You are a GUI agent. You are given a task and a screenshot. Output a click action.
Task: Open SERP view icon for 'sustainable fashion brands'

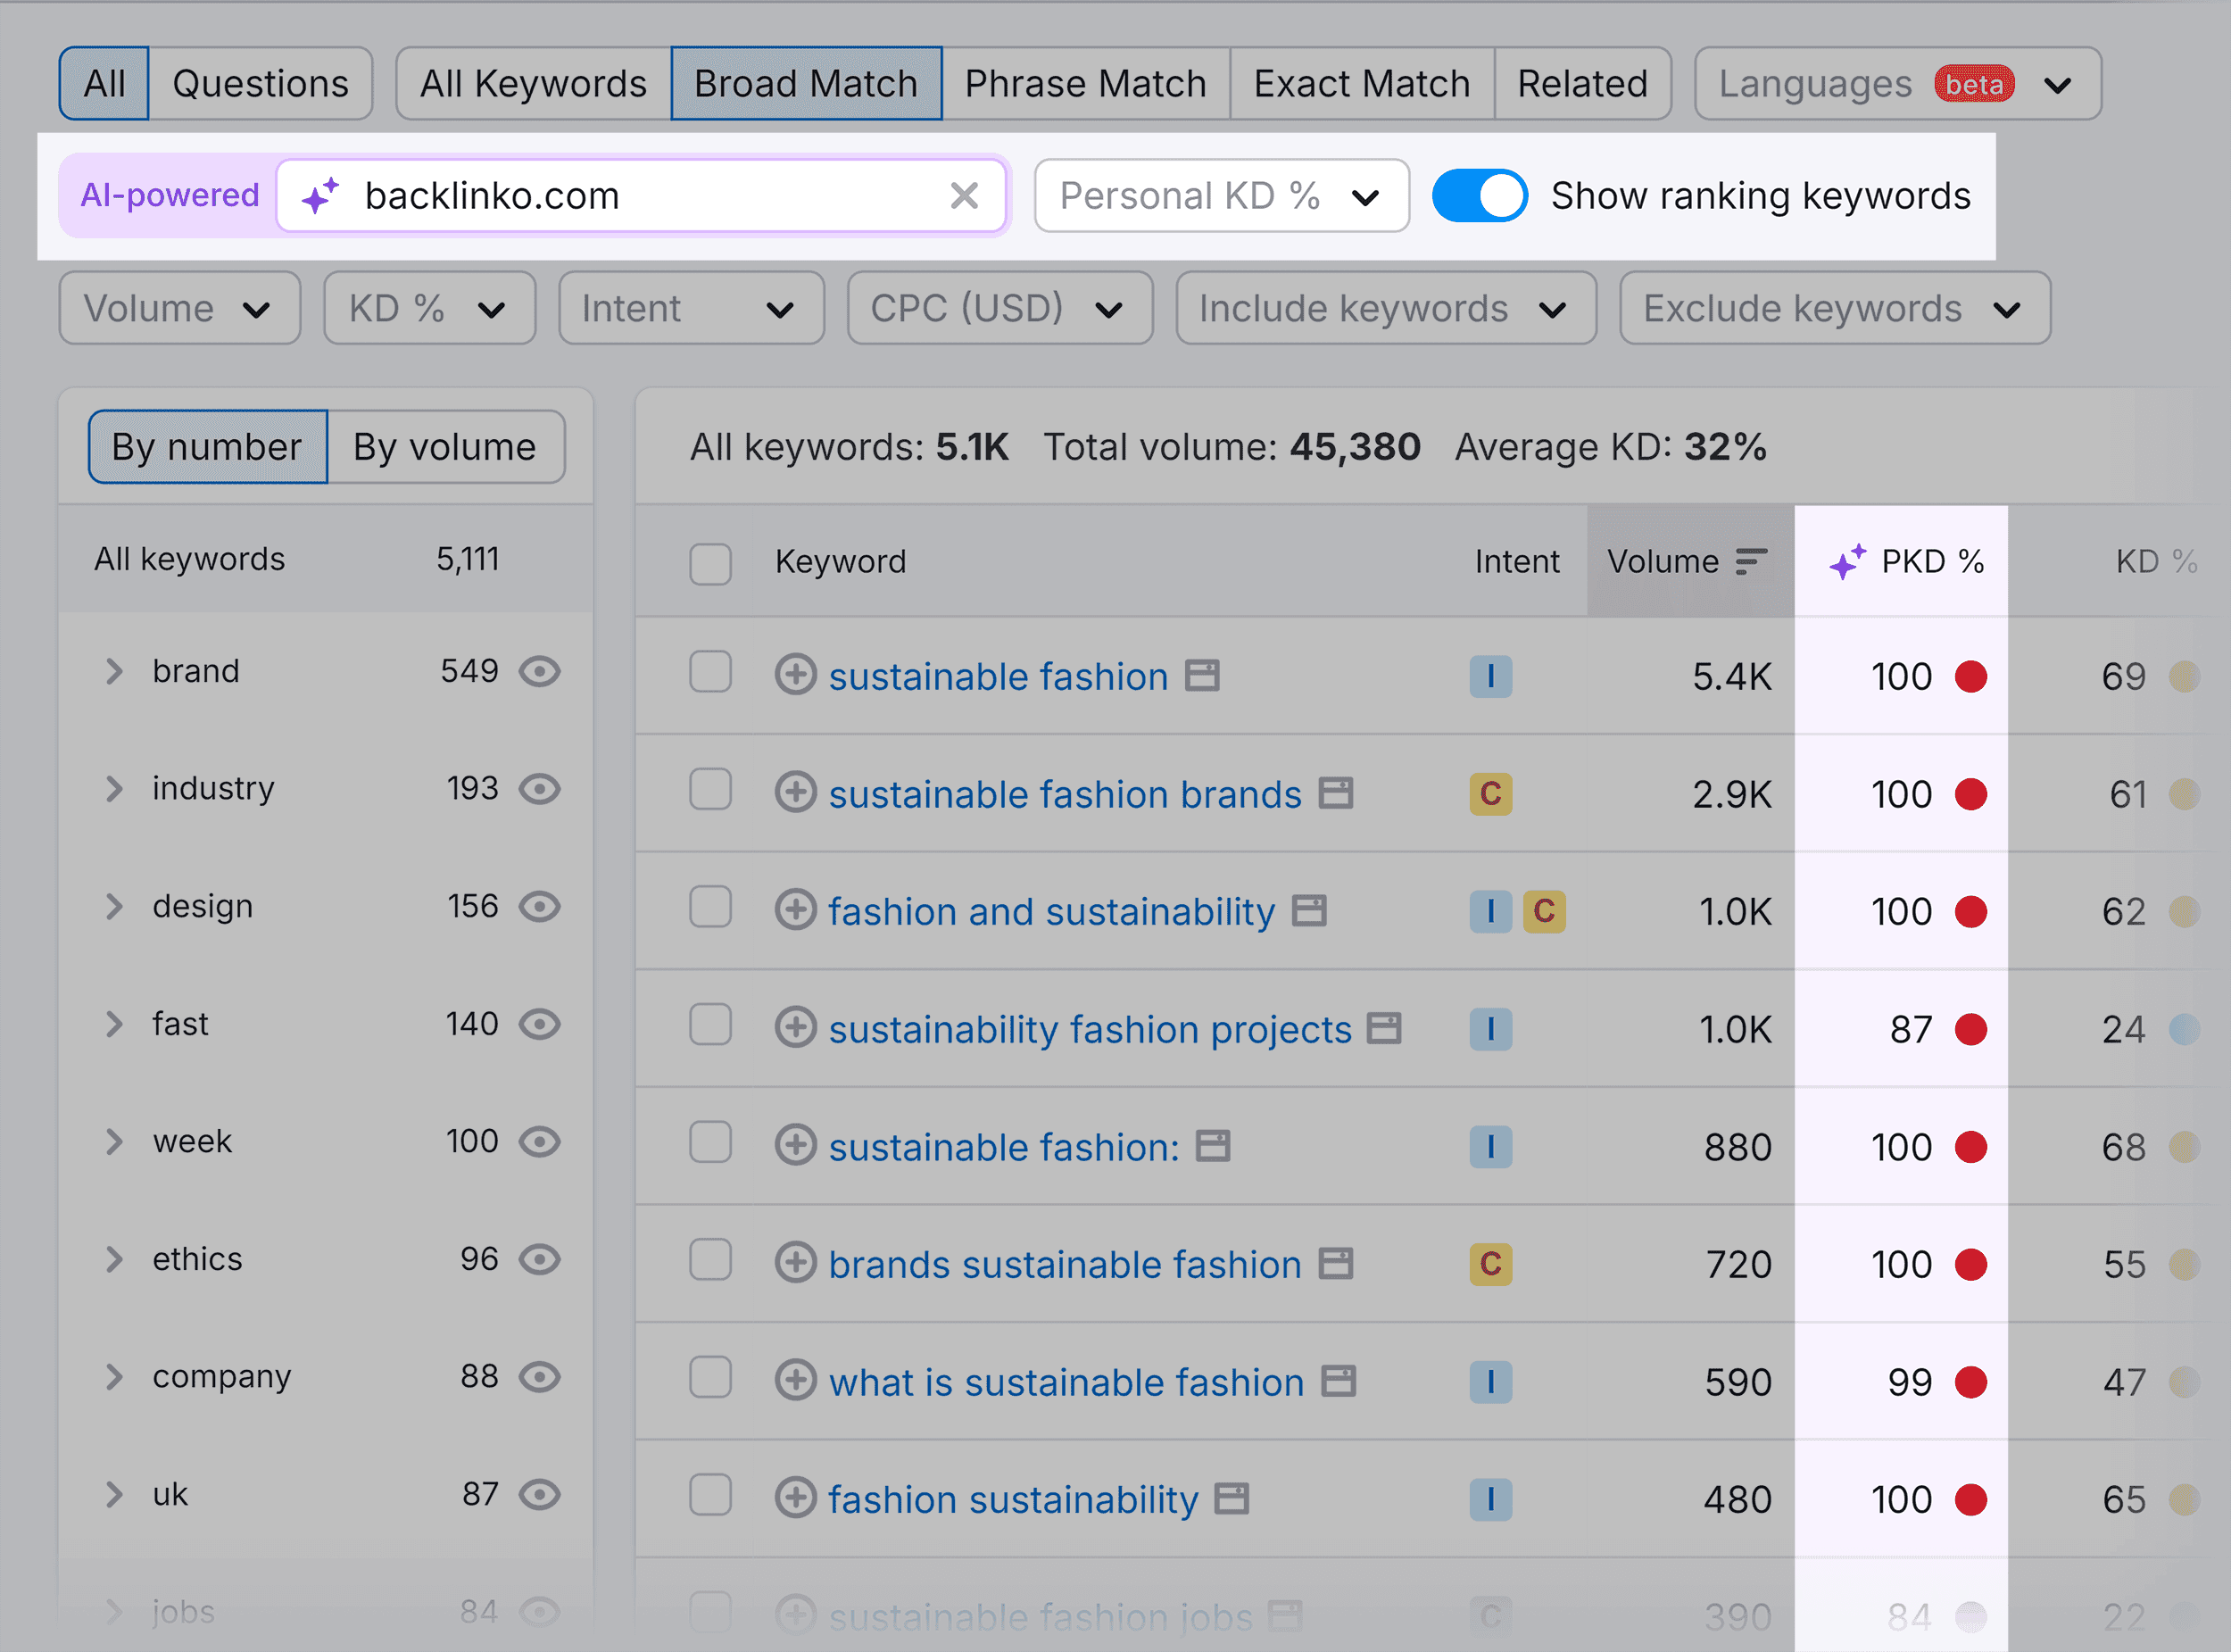click(1335, 794)
